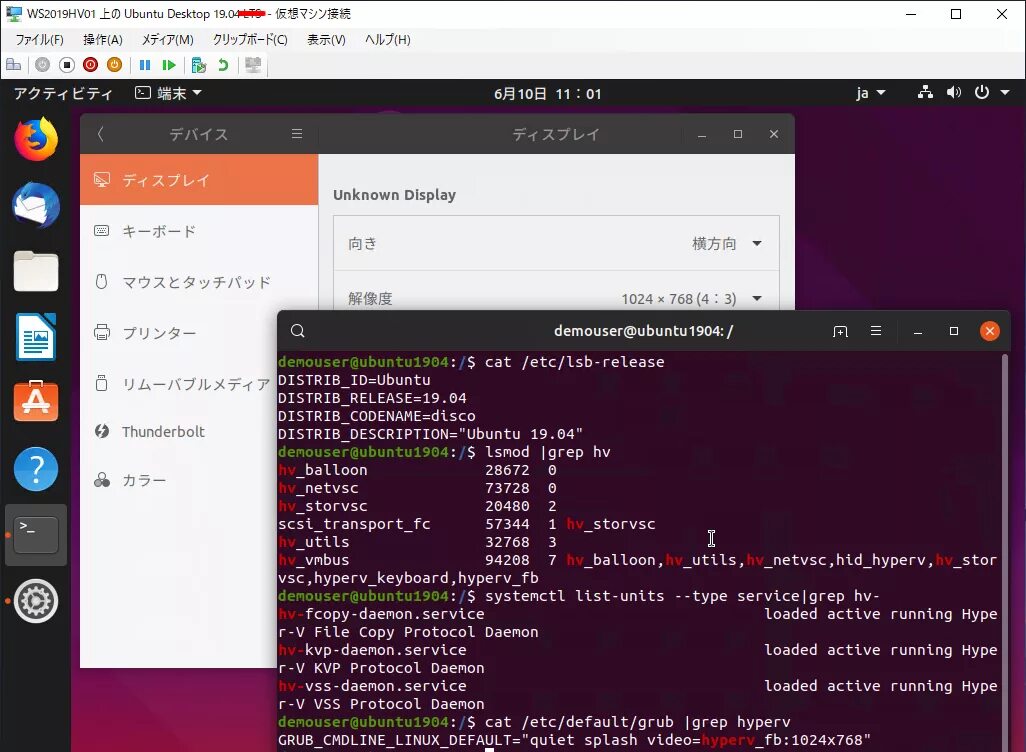Image resolution: width=1026 pixels, height=752 pixels.
Task: Select キーボード in Settings sidebar
Action: tap(199, 231)
